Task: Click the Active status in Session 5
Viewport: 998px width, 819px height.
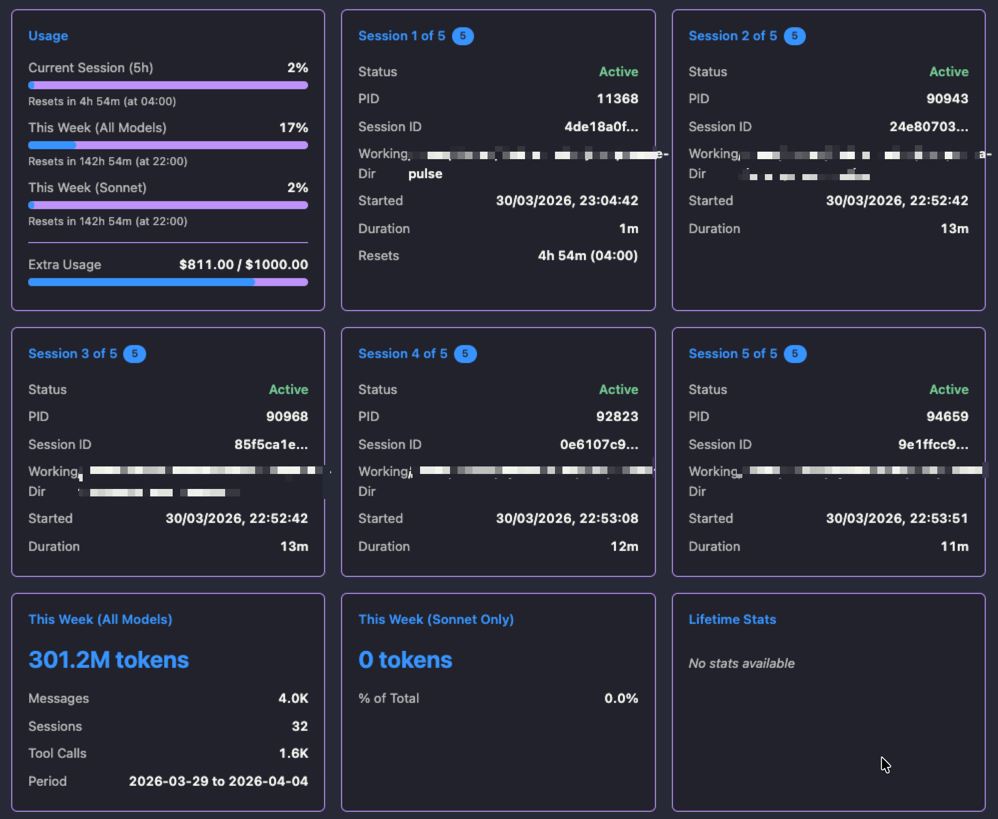Action: click(x=949, y=389)
